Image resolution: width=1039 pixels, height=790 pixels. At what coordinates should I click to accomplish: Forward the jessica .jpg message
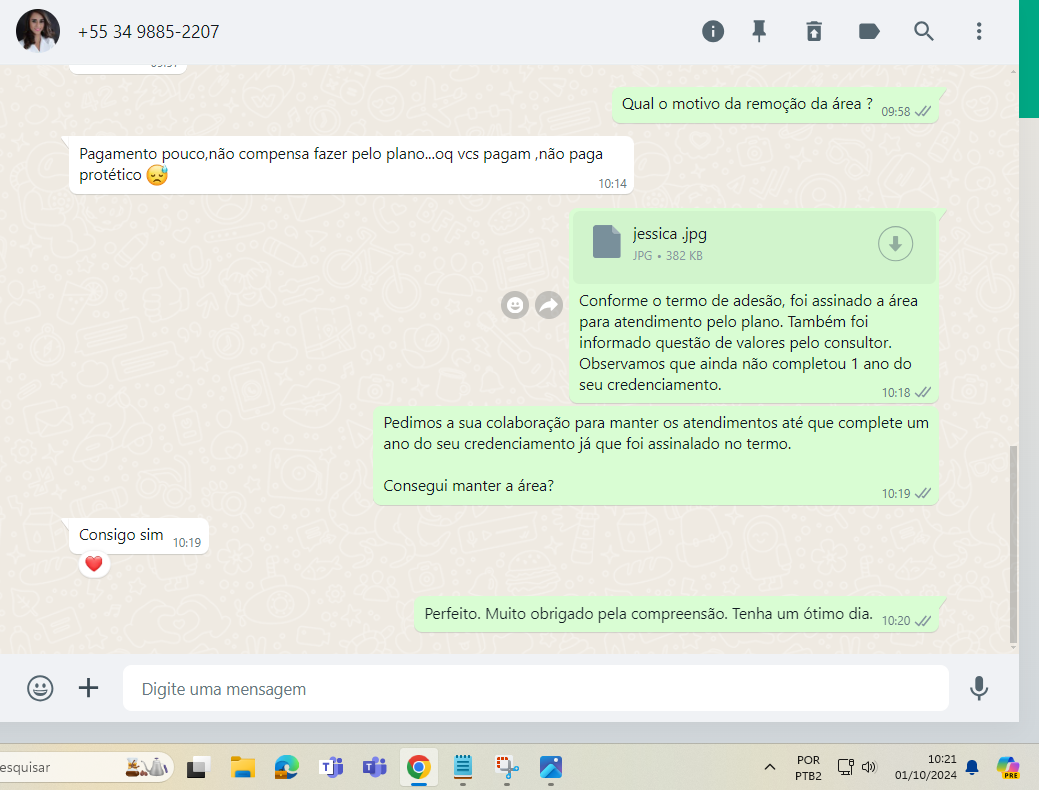pyautogui.click(x=549, y=306)
